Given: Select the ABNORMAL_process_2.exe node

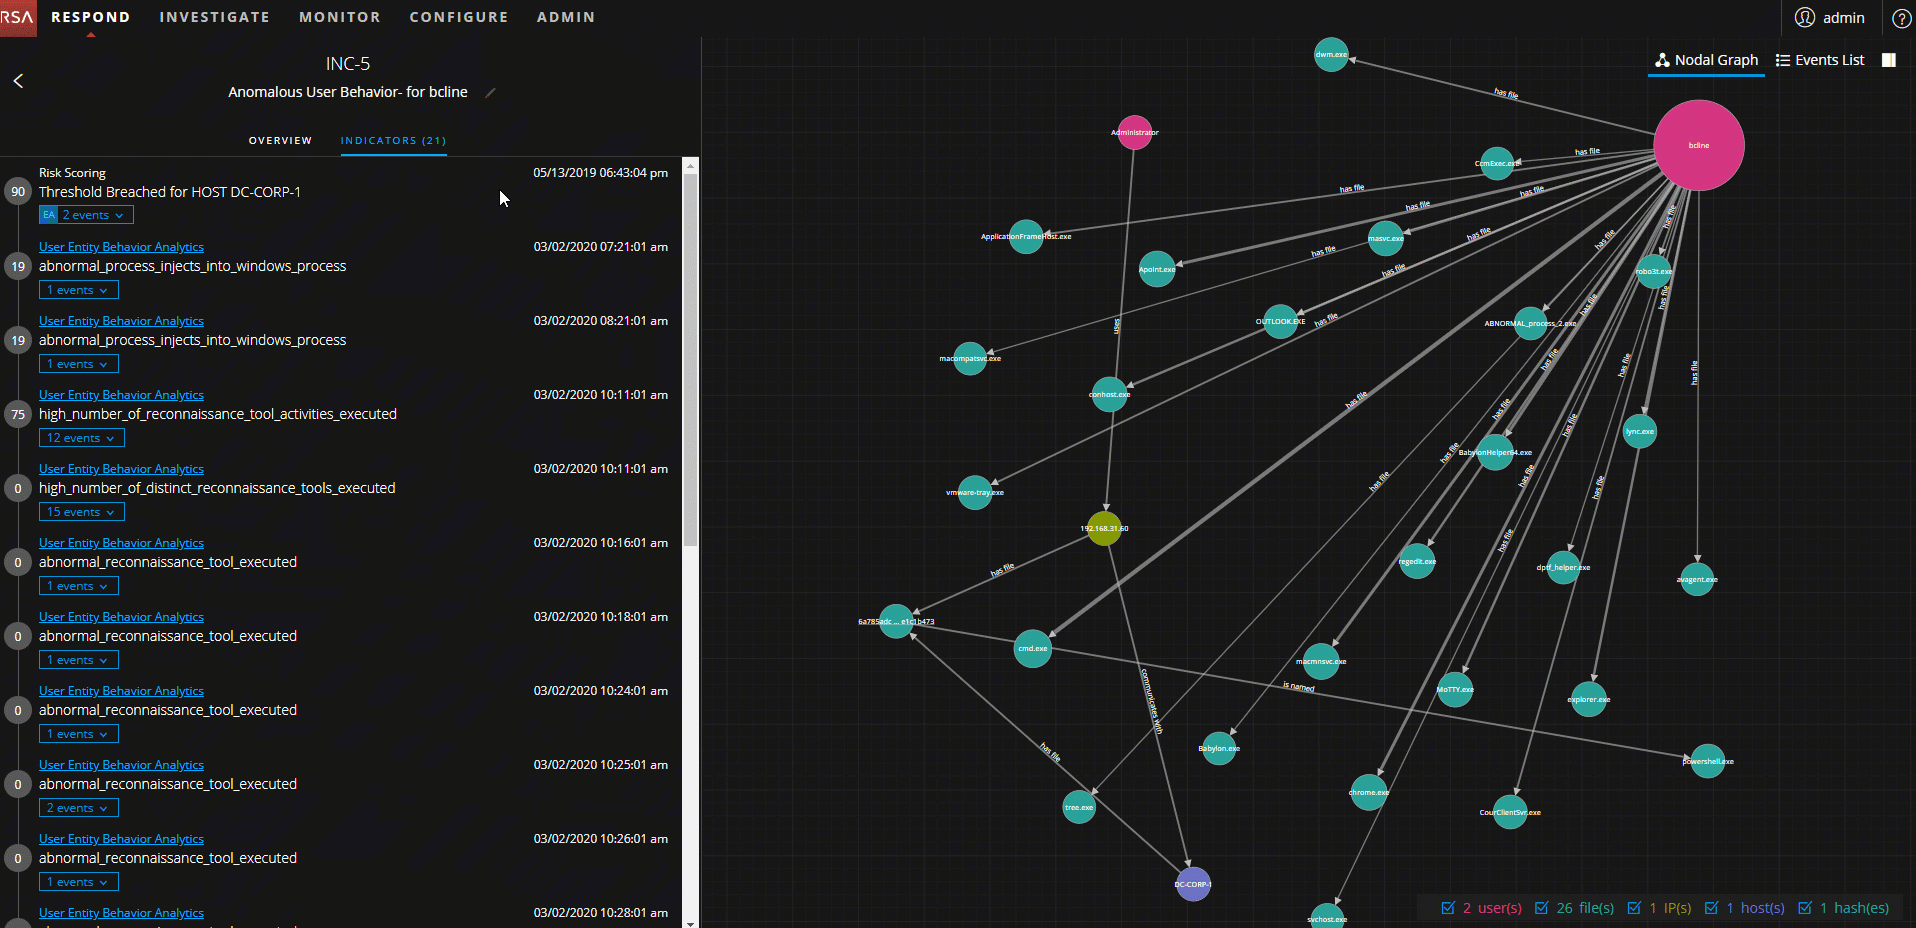Looking at the screenshot, I should tap(1530, 323).
